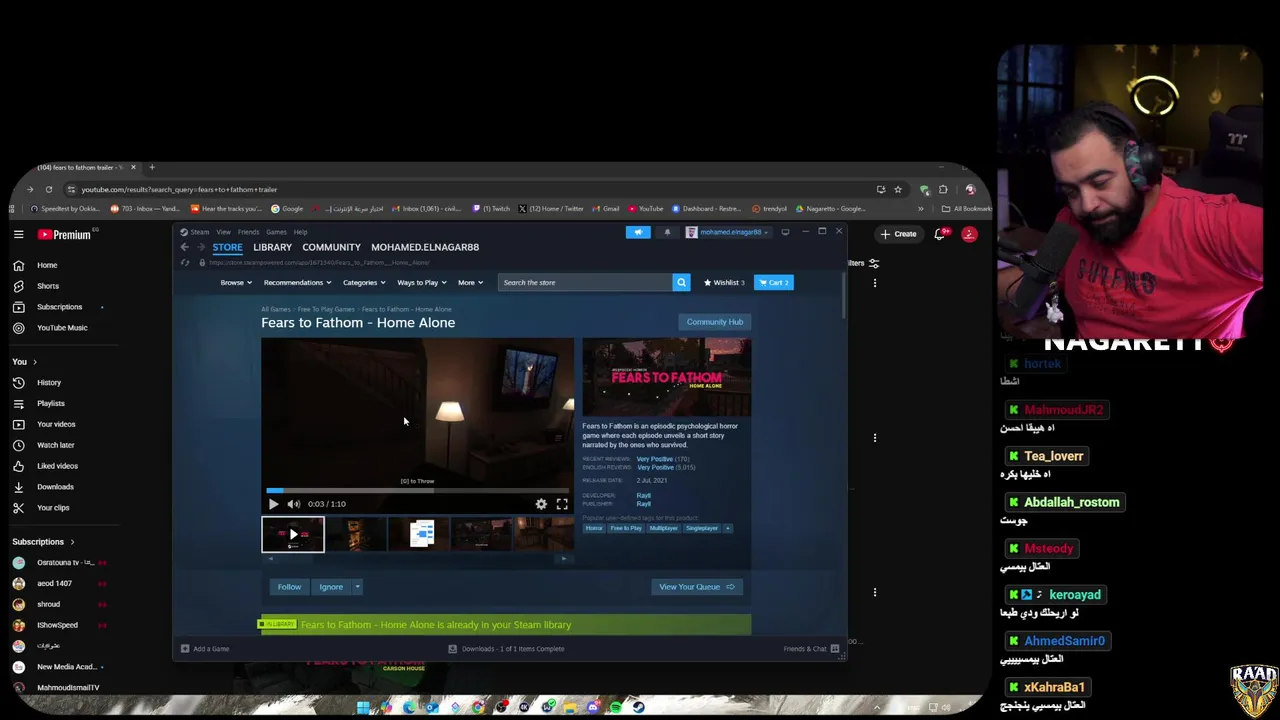Ignore this game on Steam
1280x720 pixels.
tap(331, 587)
